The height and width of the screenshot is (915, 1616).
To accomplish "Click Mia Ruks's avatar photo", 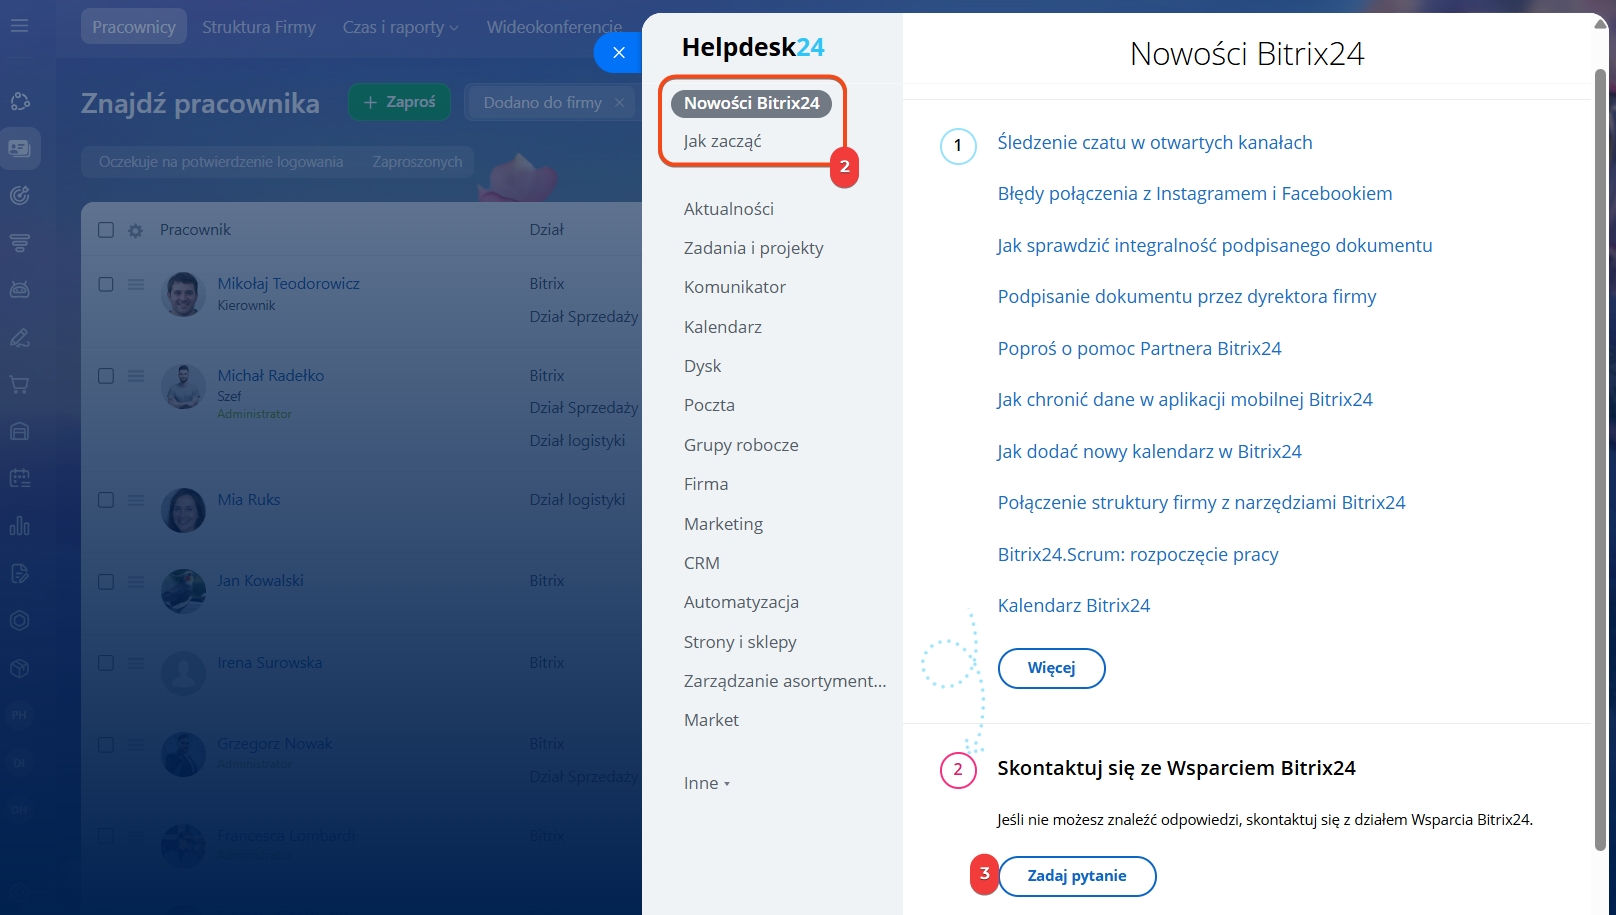I will pos(183,510).
